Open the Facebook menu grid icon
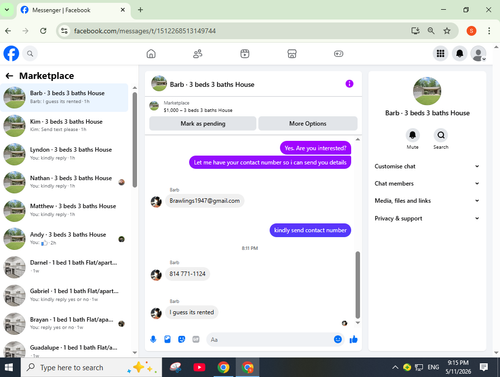Screen dimensions: 500x377 (x=440, y=53)
